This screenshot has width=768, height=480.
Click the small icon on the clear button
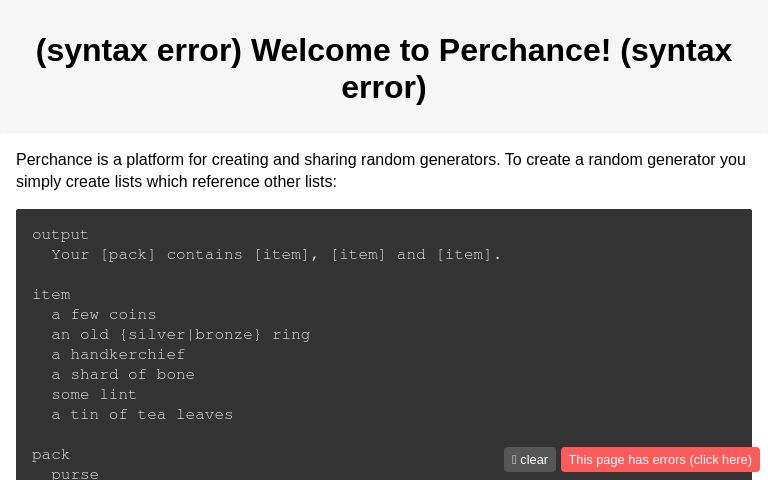click(x=514, y=460)
